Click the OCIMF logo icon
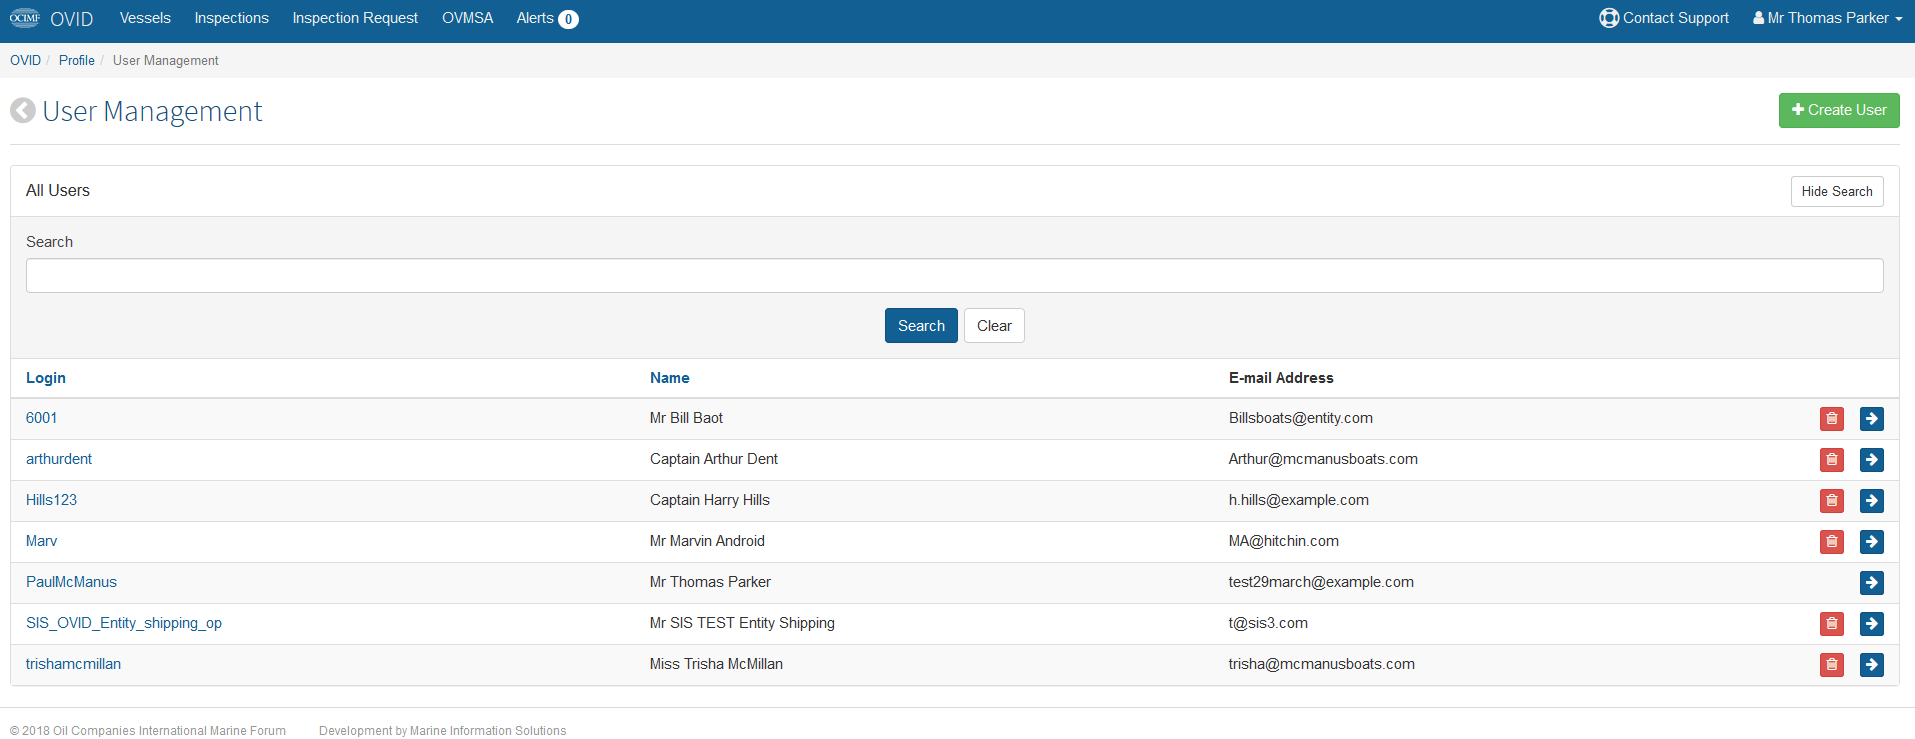 pos(25,18)
